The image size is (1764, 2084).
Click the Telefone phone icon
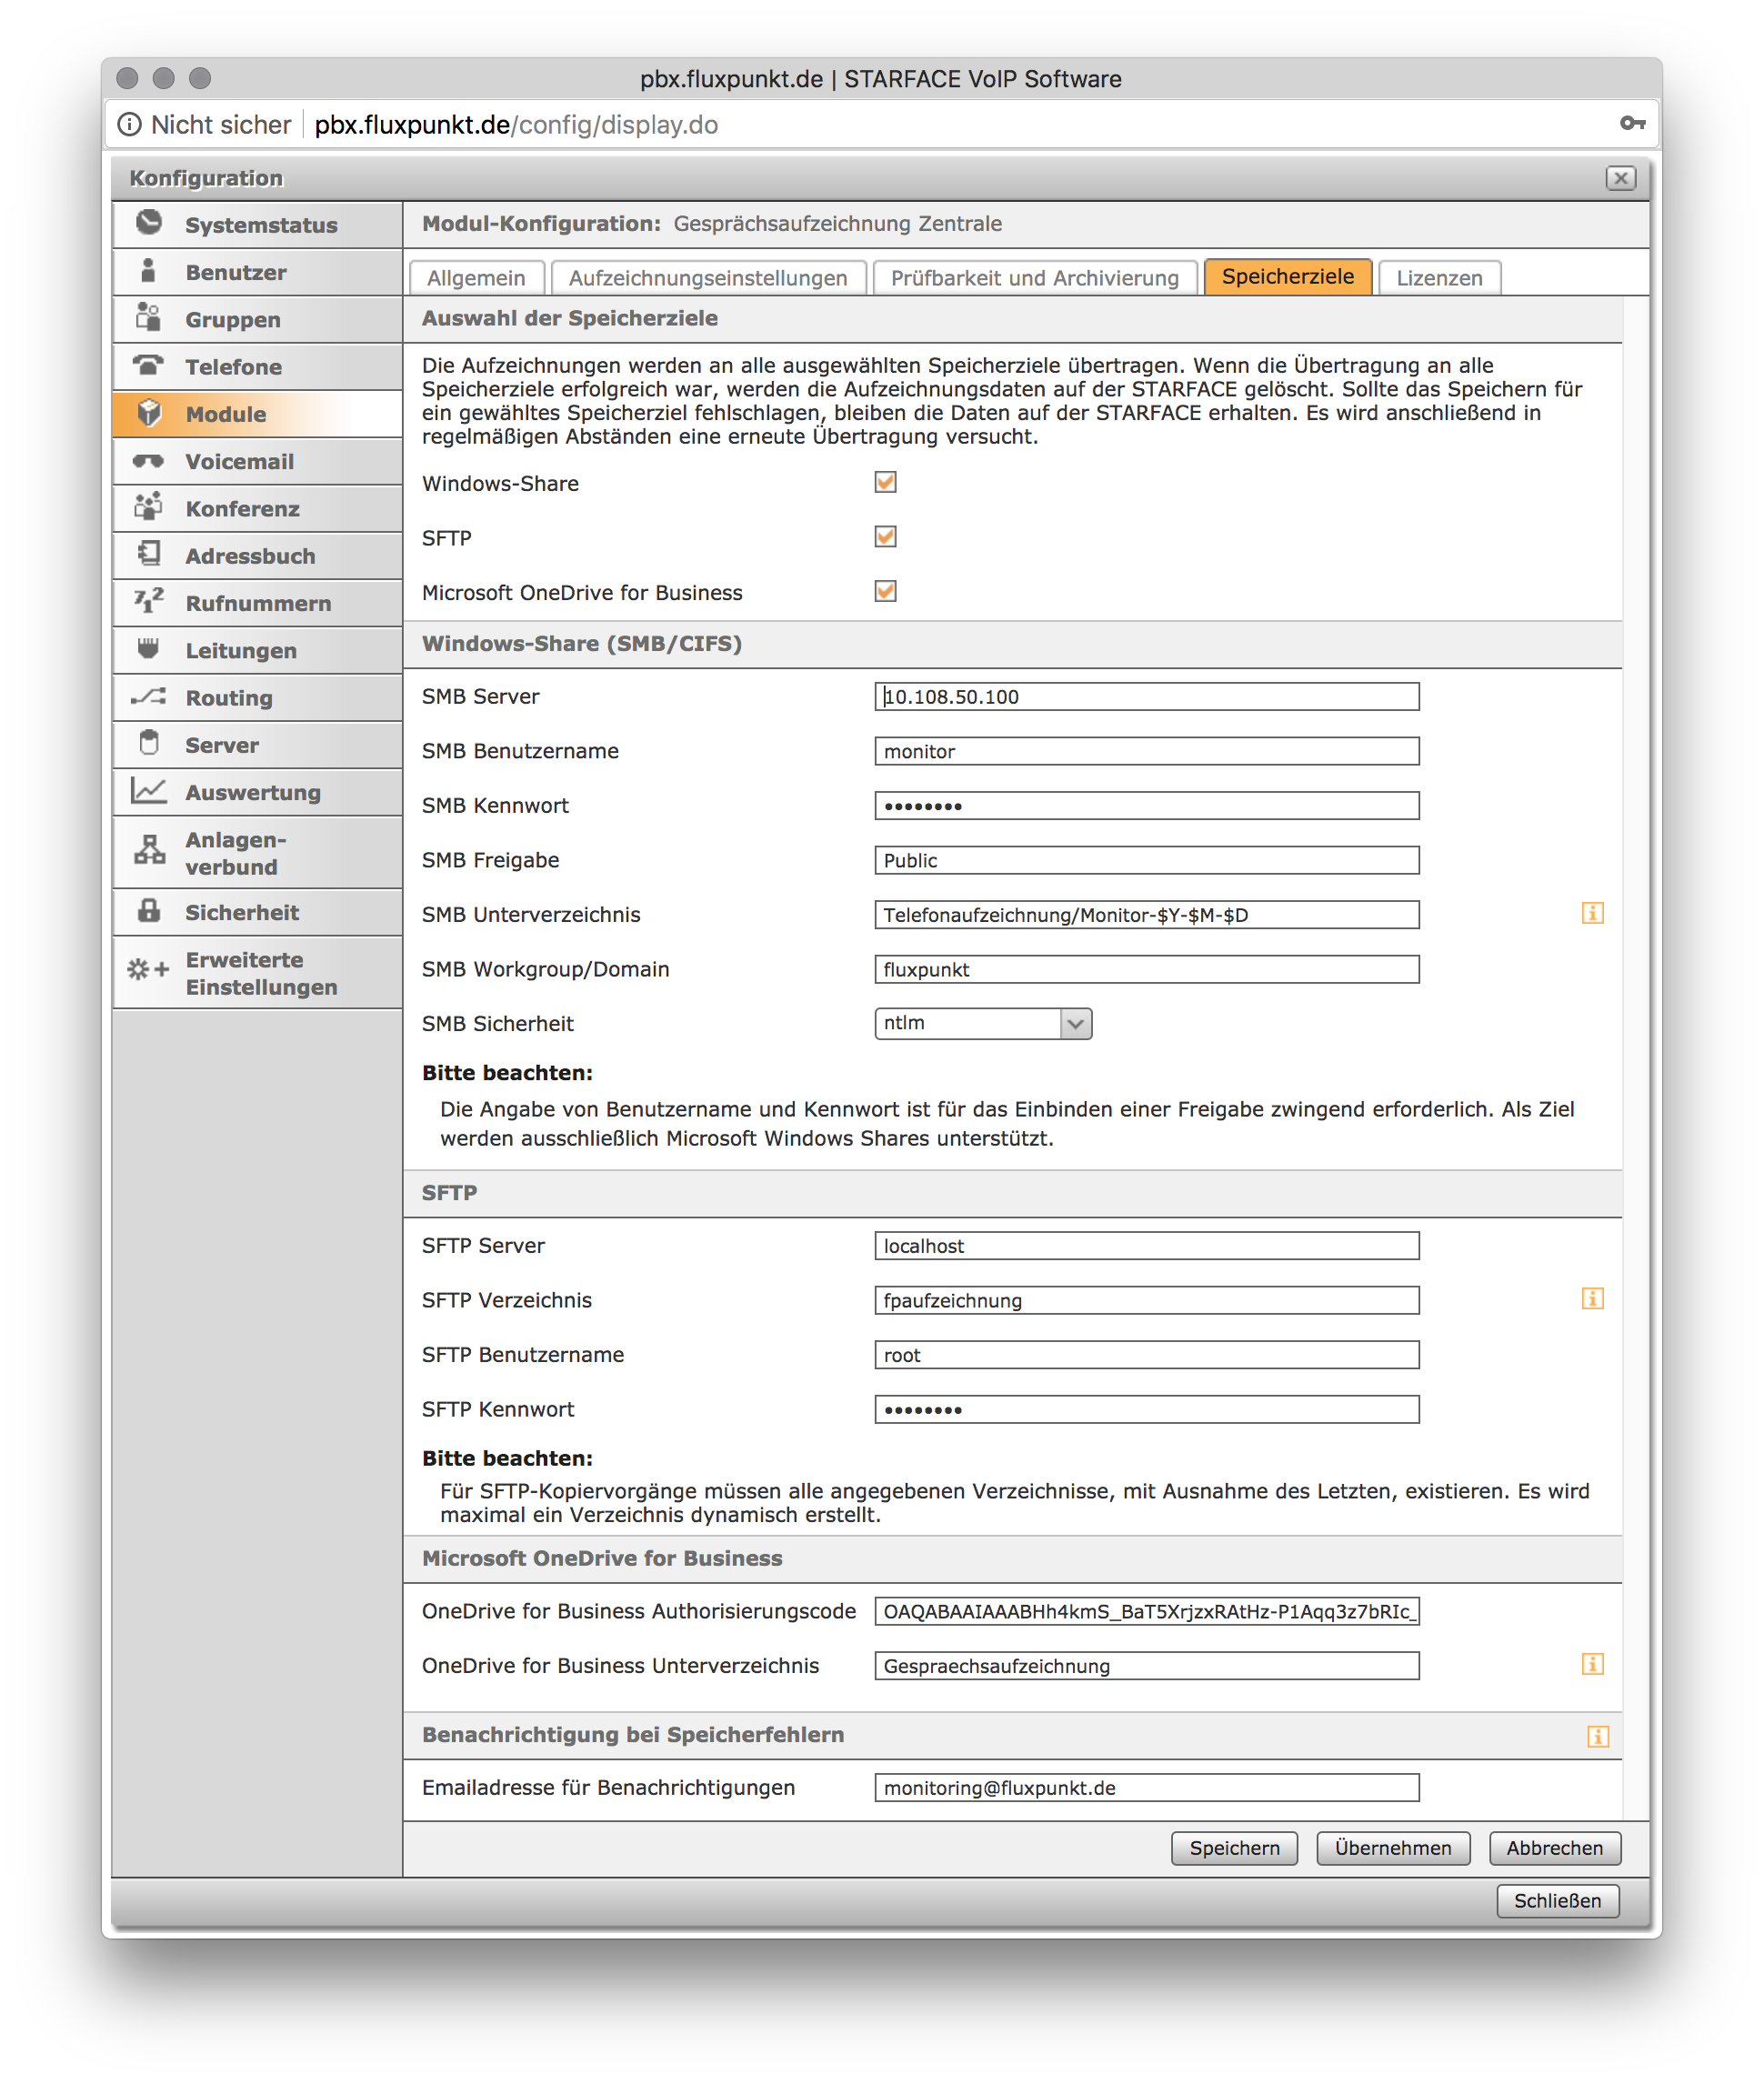(x=149, y=365)
